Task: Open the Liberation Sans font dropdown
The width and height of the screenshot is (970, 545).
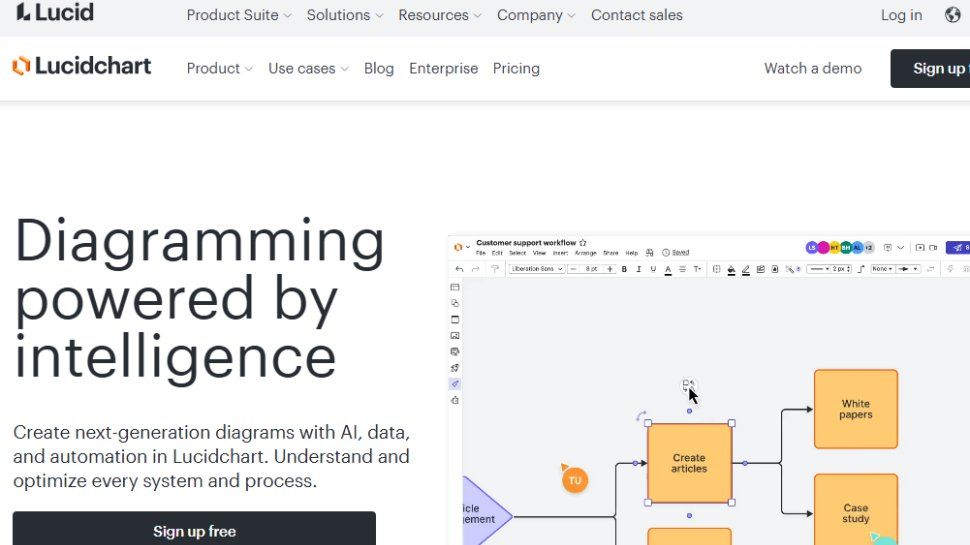Action: click(x=537, y=269)
